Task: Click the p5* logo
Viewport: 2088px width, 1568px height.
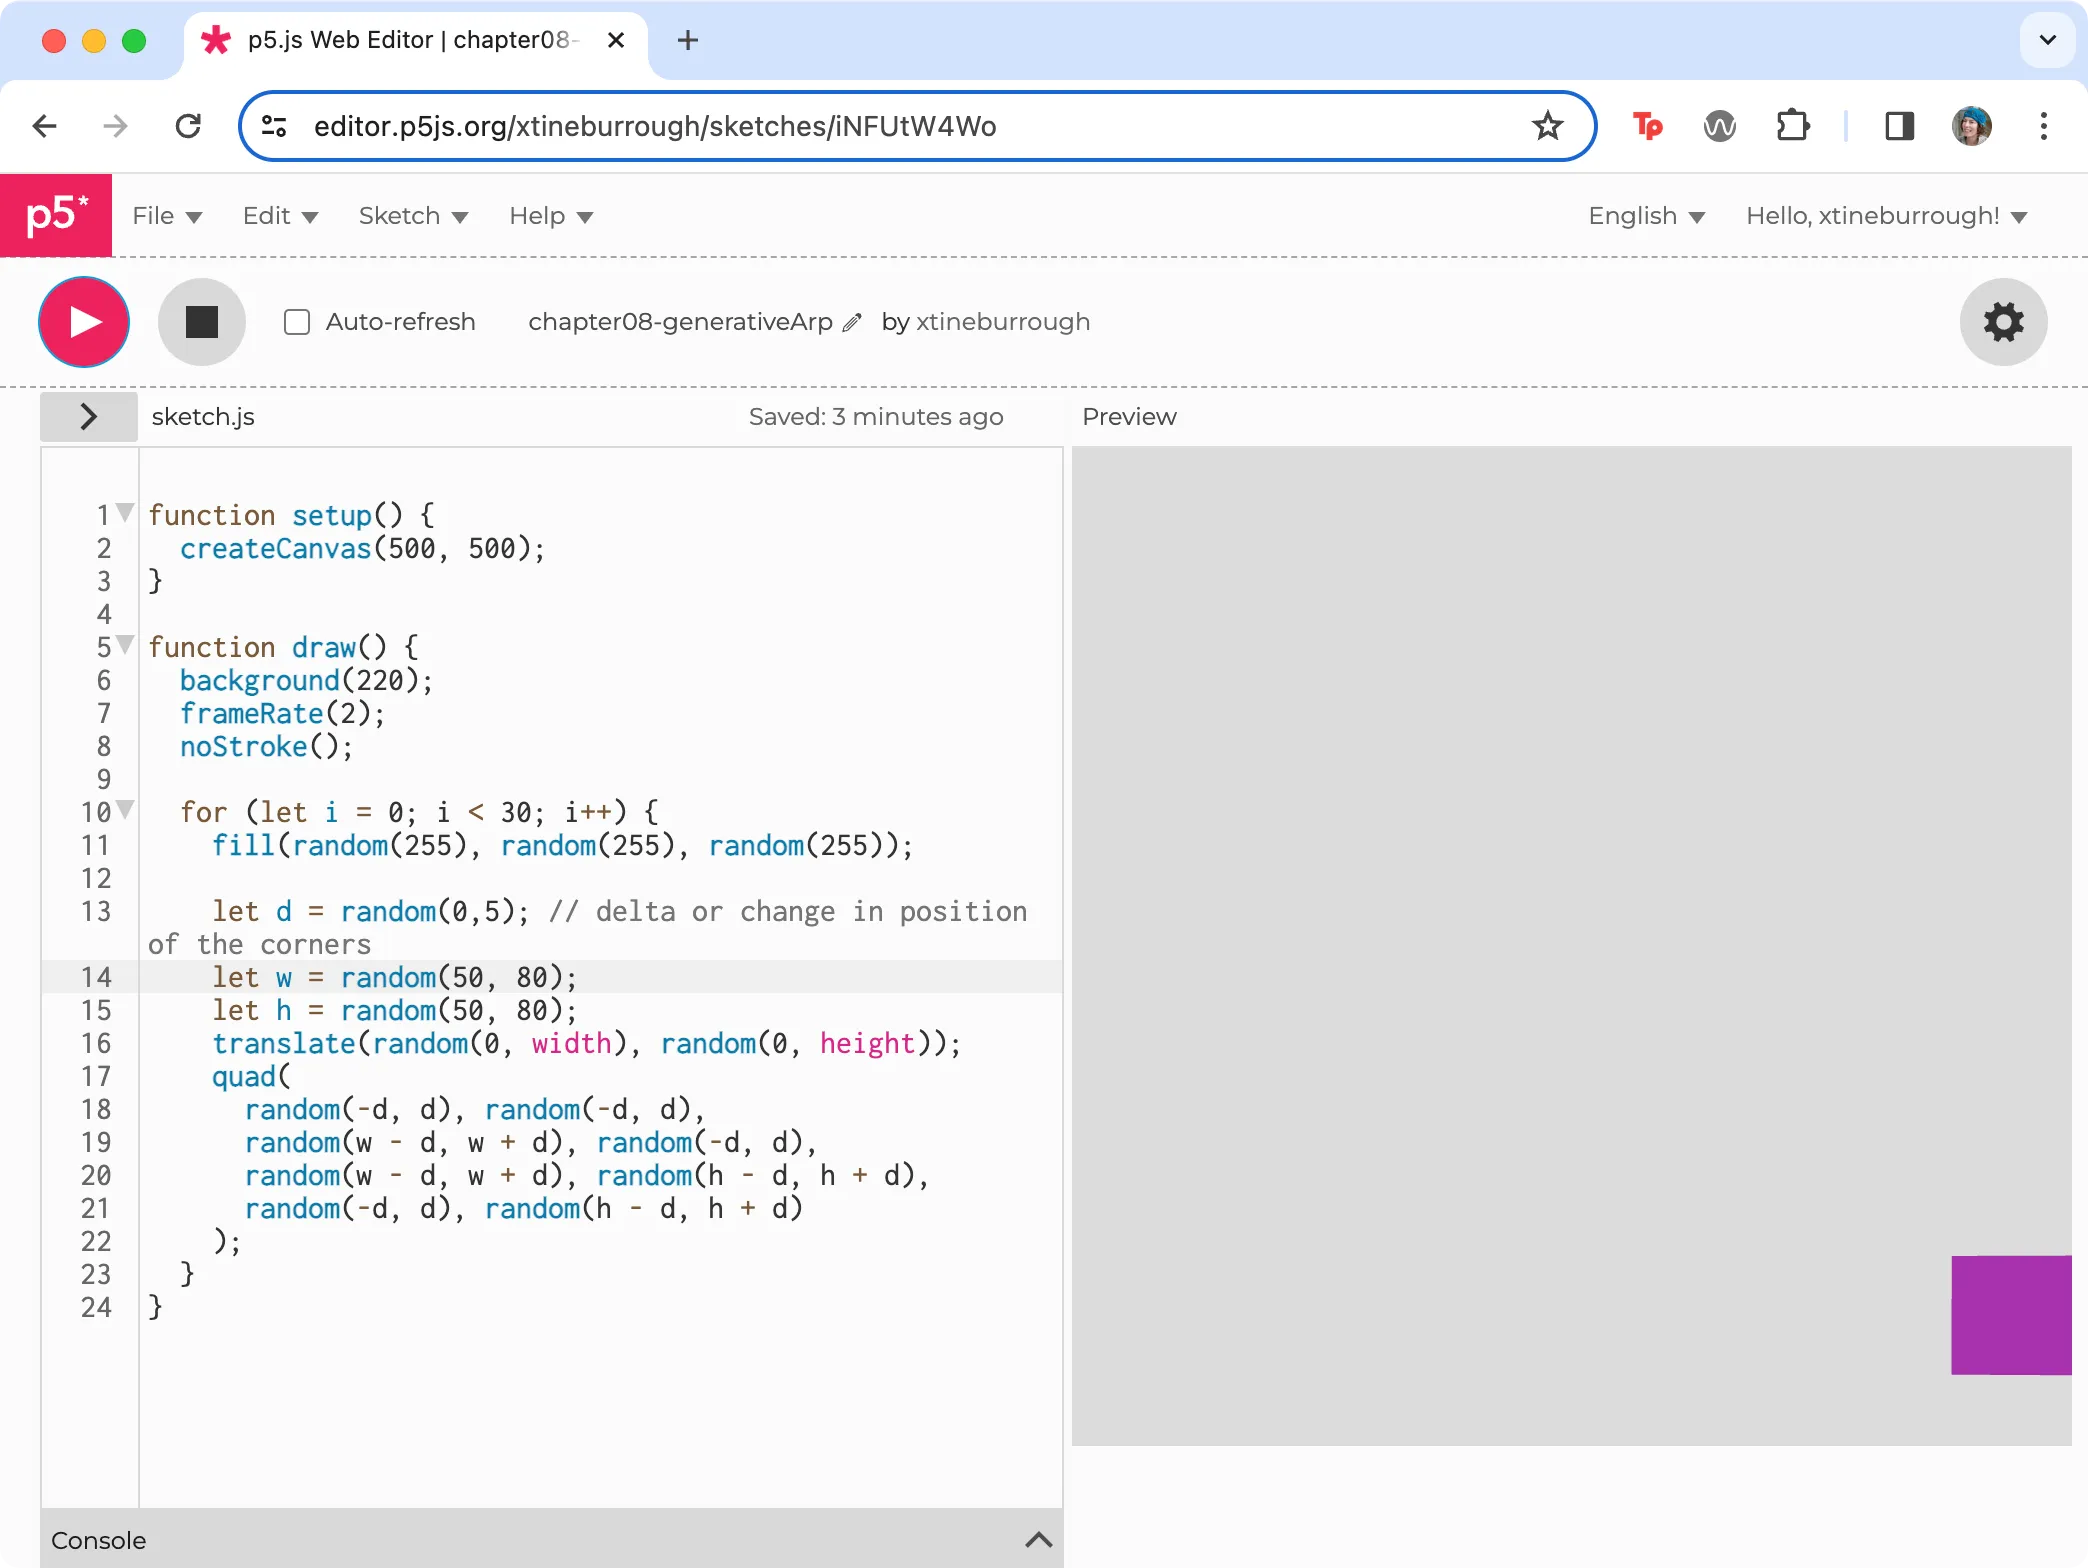Action: click(x=56, y=216)
